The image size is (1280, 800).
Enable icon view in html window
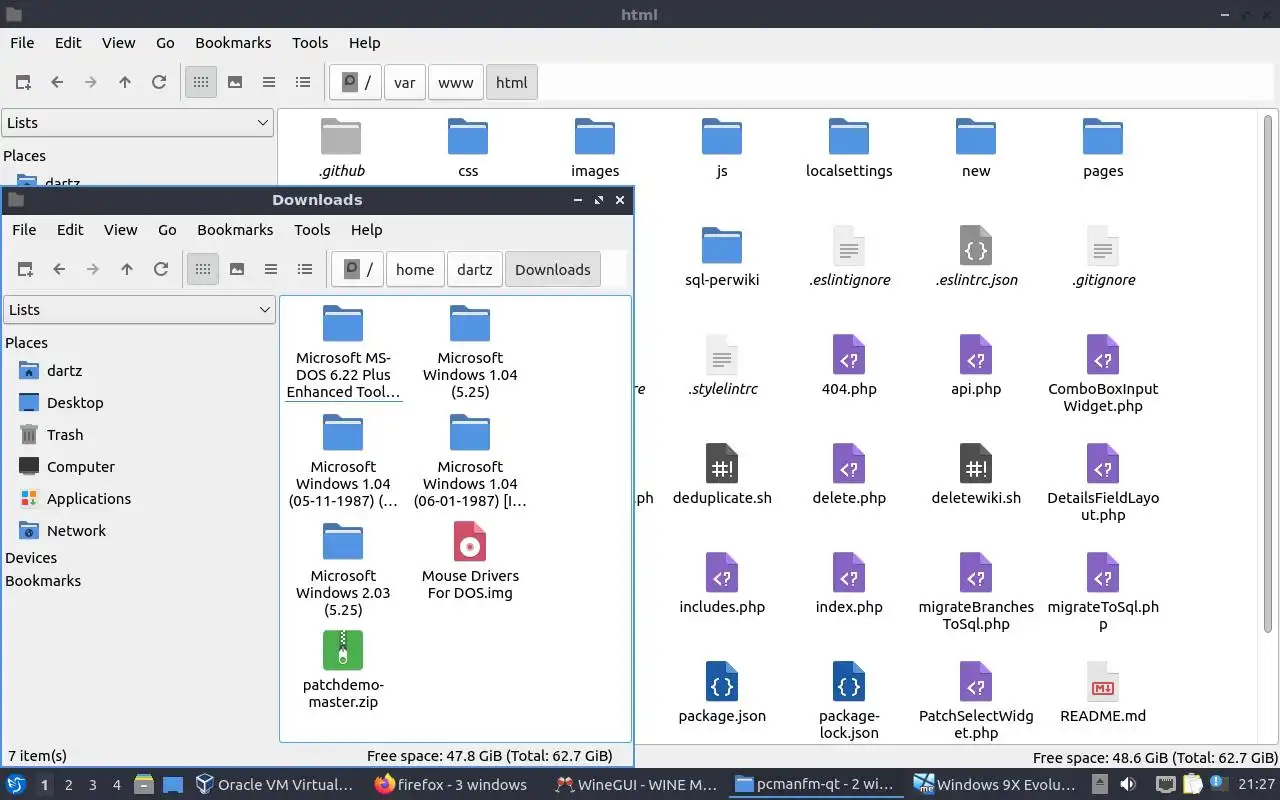[x=201, y=82]
